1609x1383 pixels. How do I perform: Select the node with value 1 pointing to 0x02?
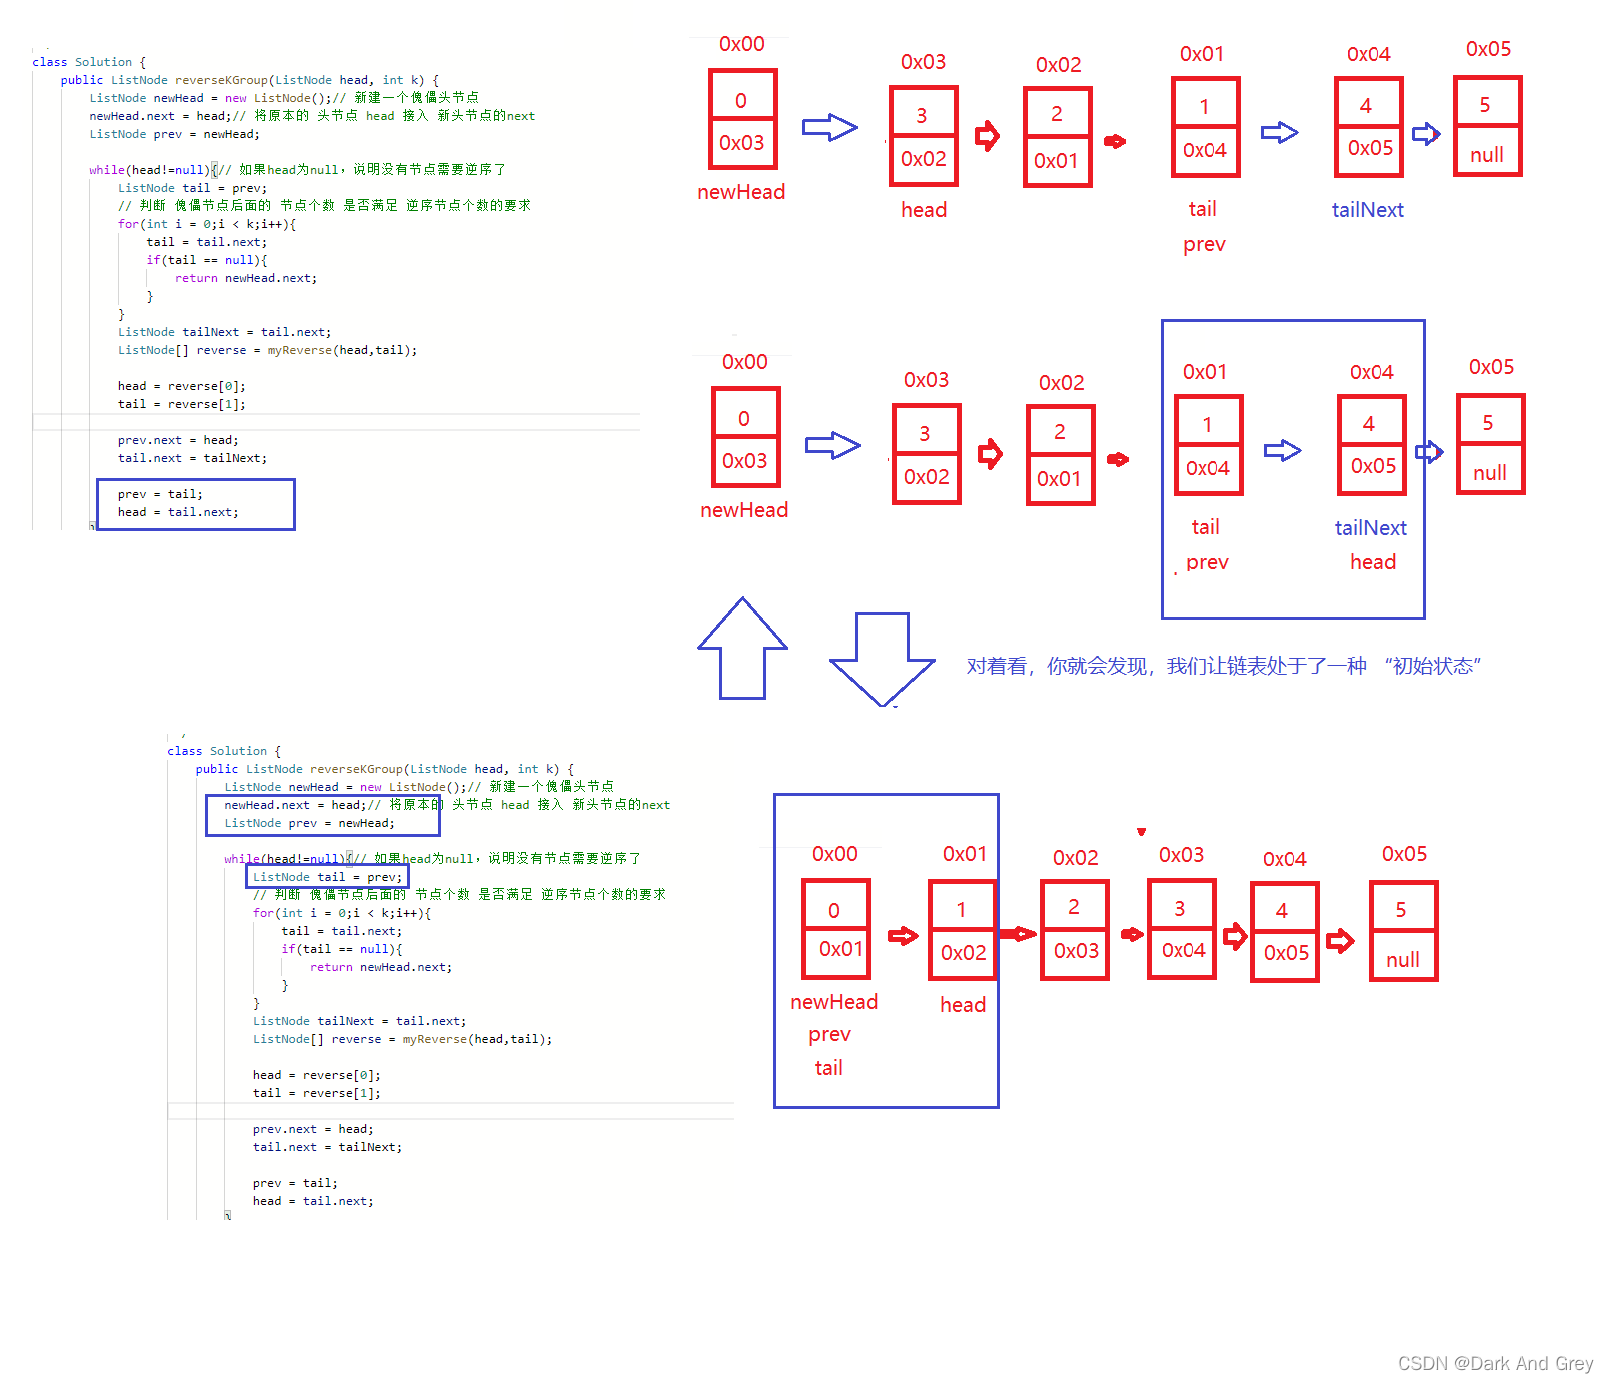(963, 930)
